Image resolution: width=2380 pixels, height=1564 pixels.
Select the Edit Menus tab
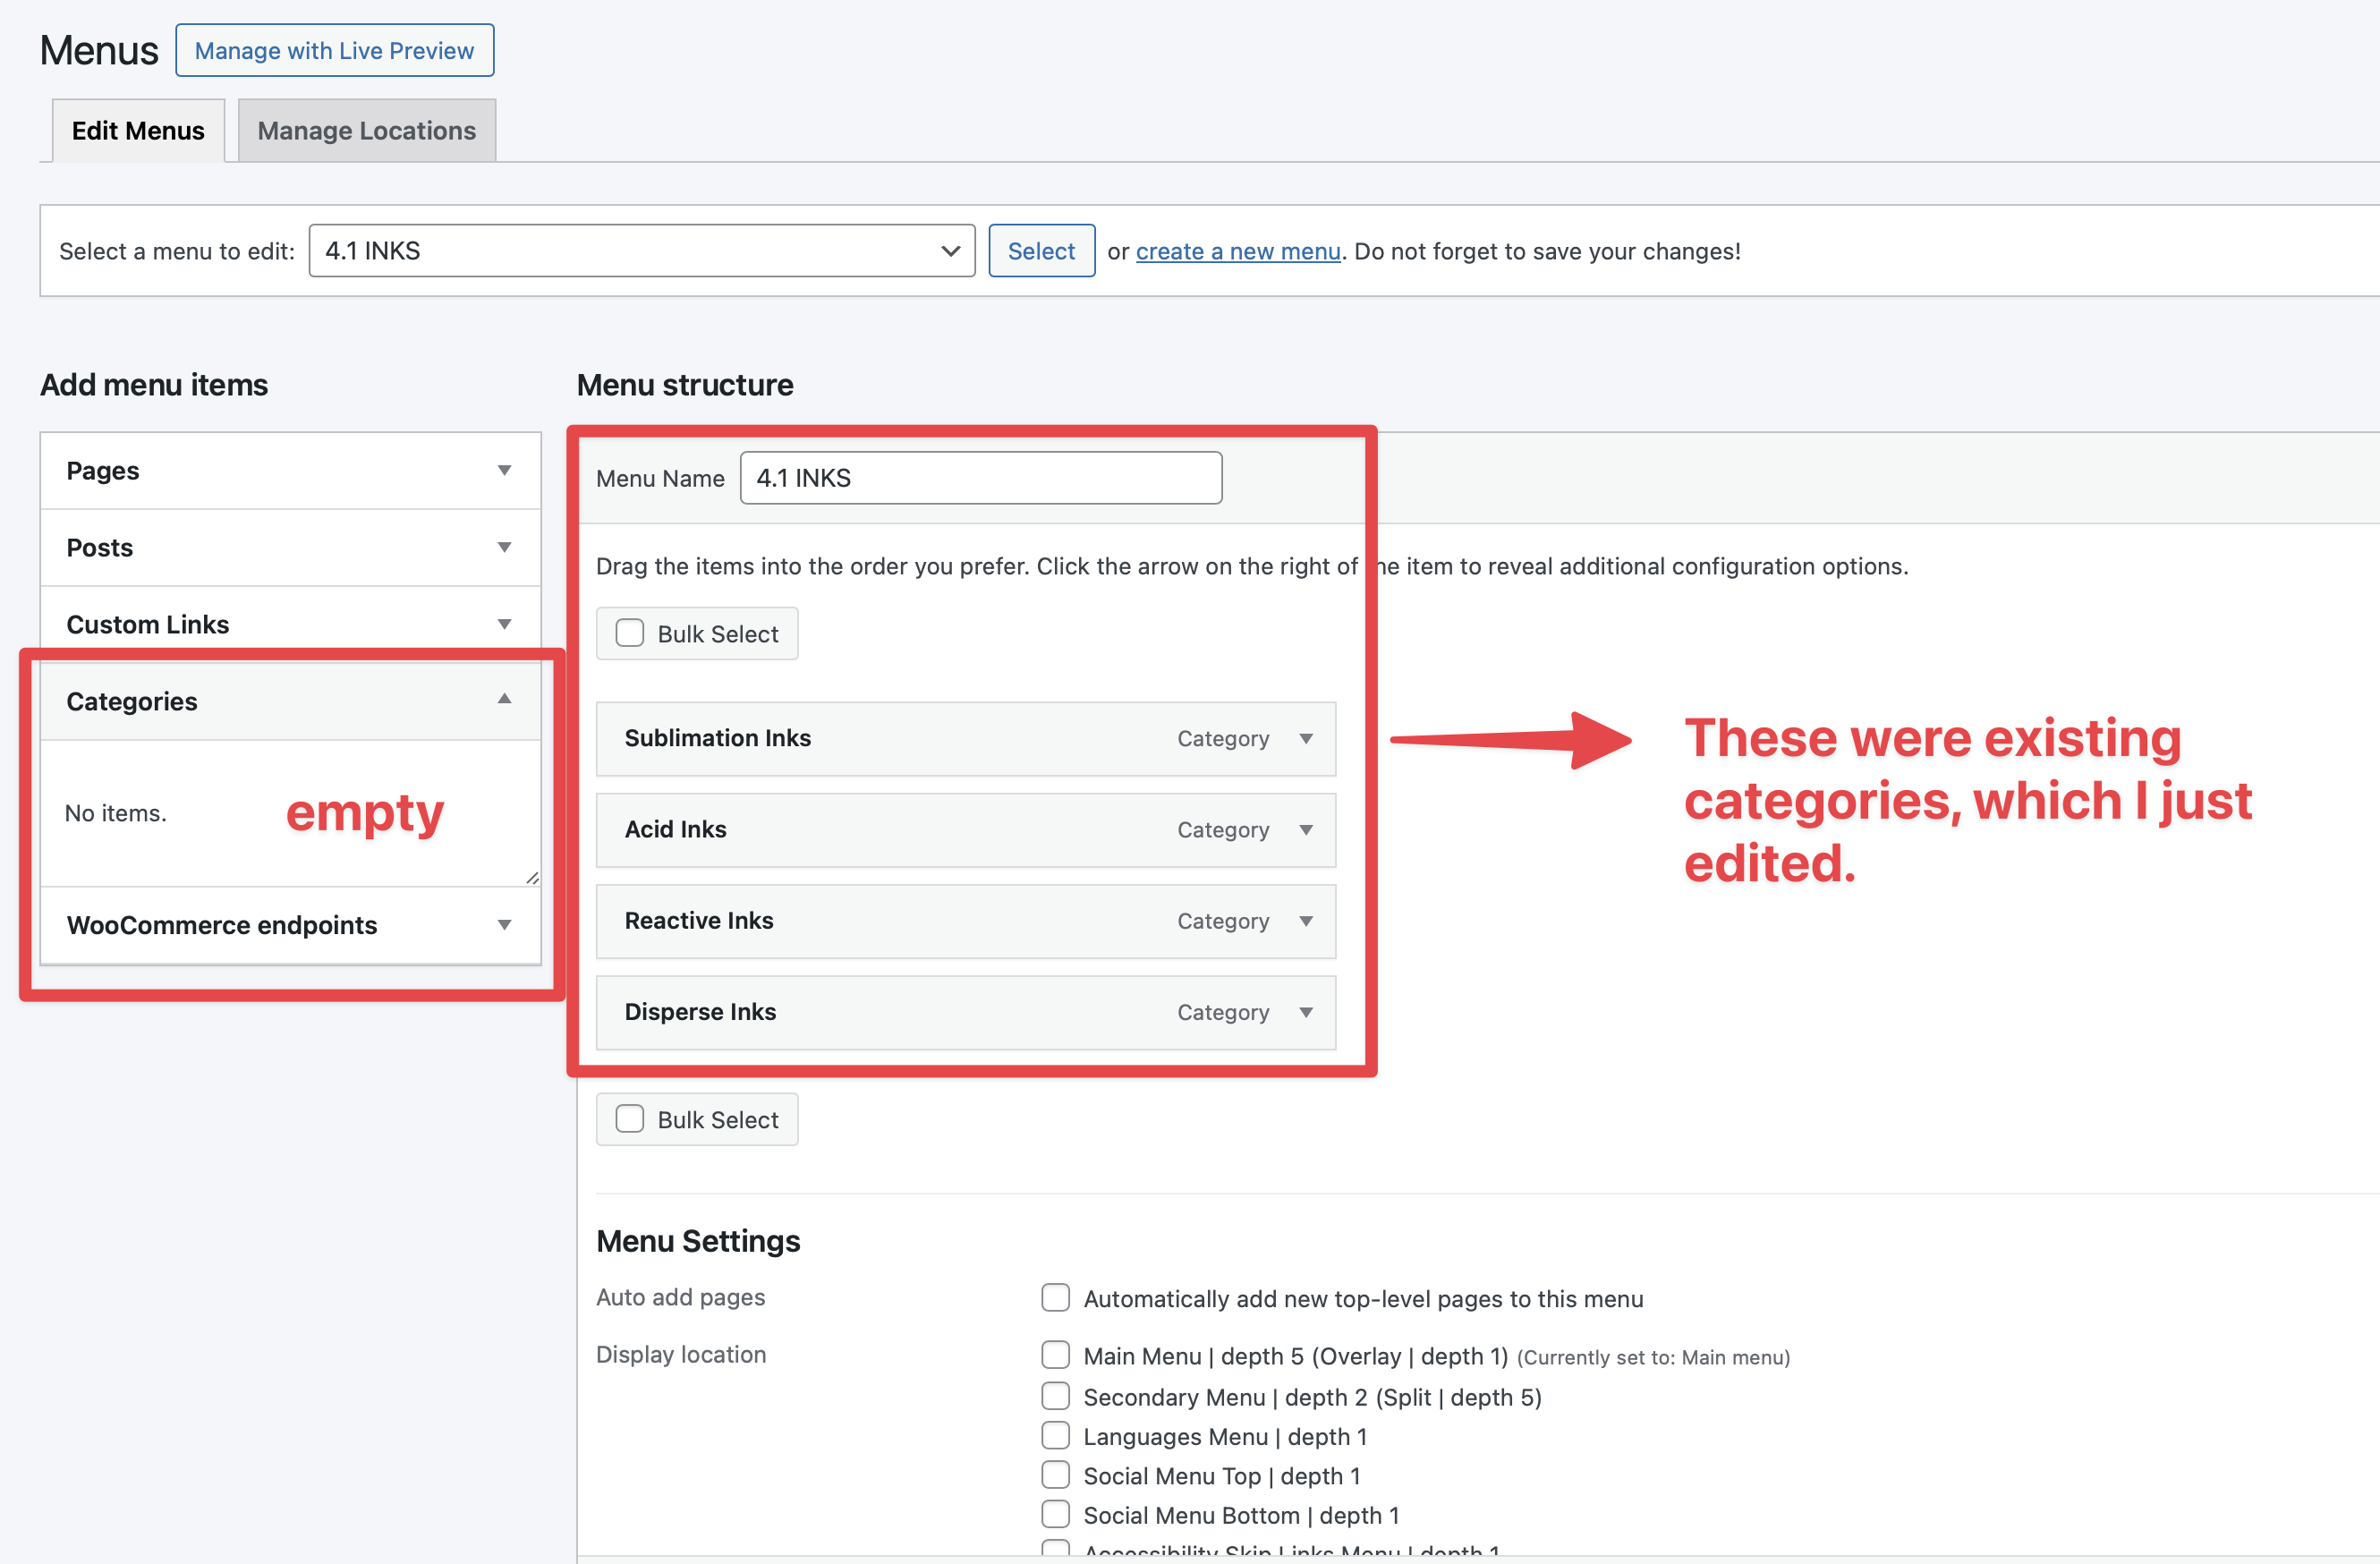[x=138, y=131]
